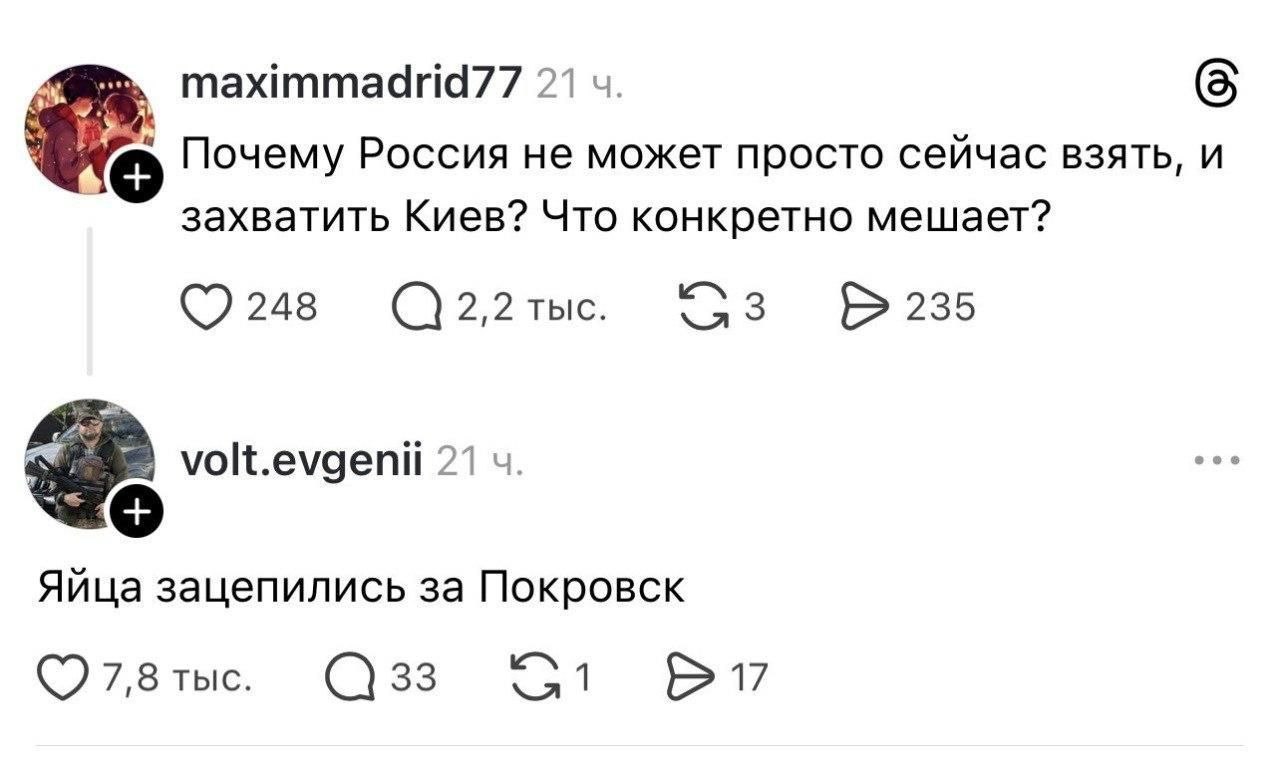Image resolution: width=1280 pixels, height=769 pixels.
Task: Open the reply text mentioning Покровск
Action: 362,587
